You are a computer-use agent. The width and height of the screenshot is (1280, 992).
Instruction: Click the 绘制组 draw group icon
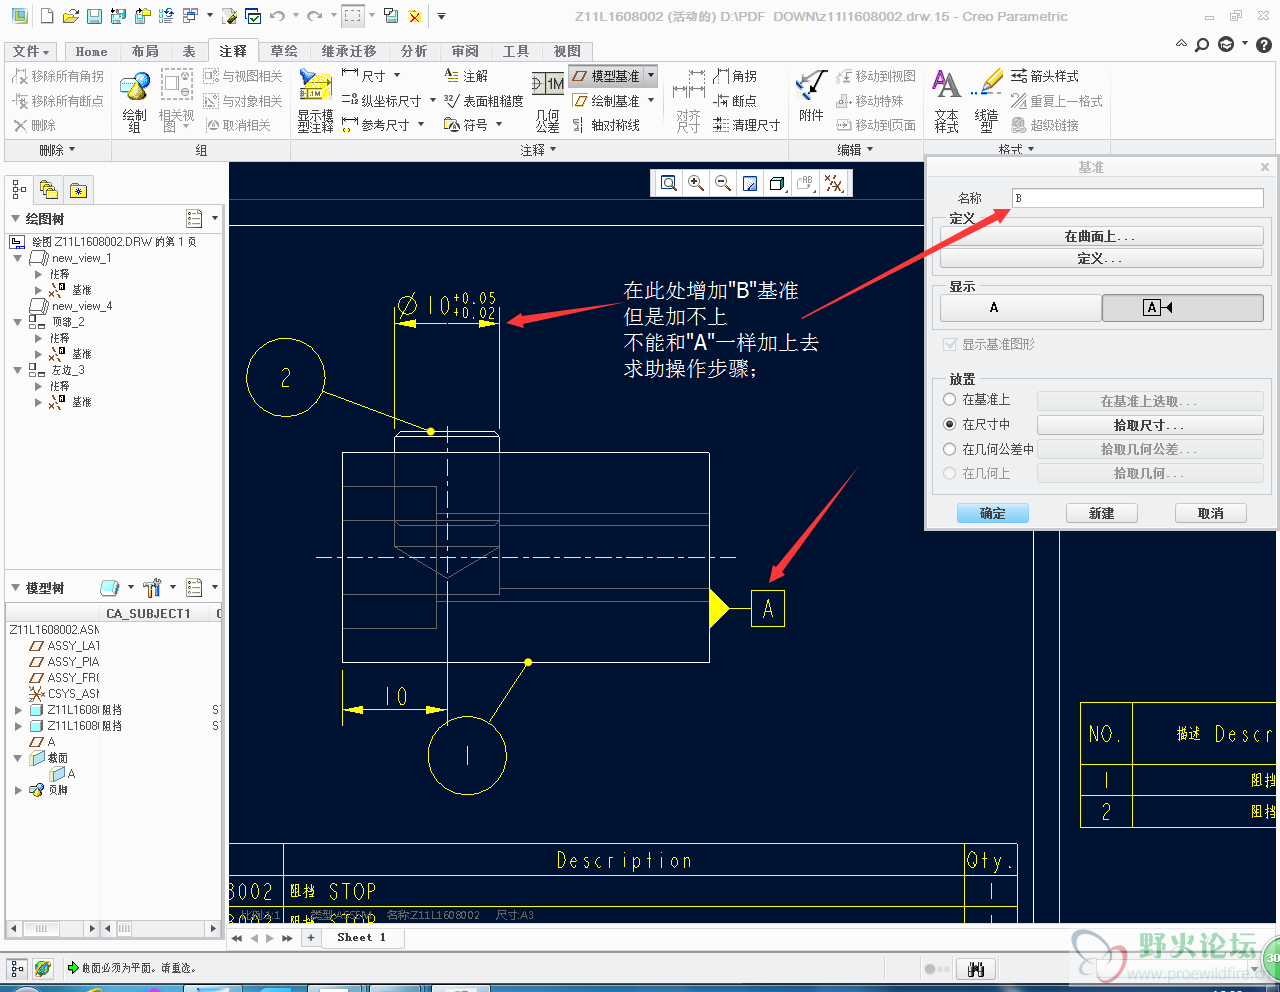[134, 100]
